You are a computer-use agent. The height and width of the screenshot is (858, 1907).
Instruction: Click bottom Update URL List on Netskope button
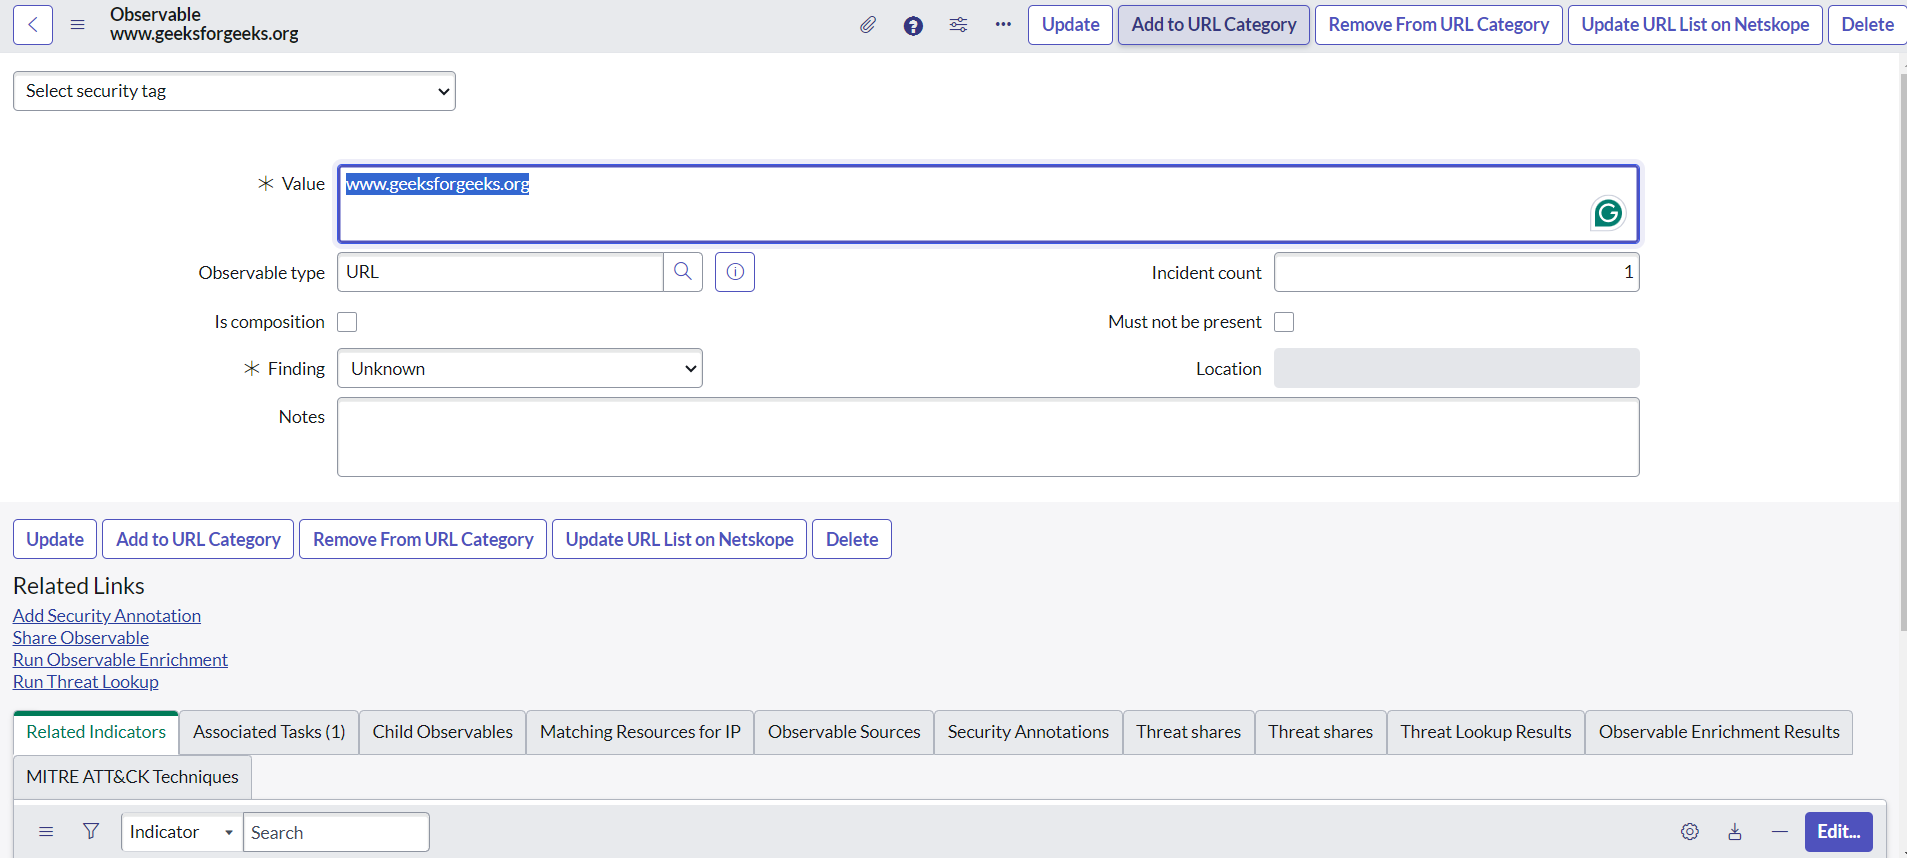pyautogui.click(x=680, y=539)
